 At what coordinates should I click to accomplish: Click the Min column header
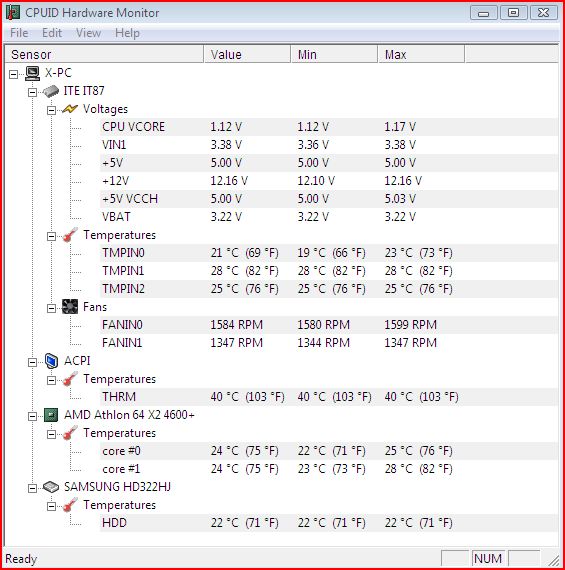334,54
